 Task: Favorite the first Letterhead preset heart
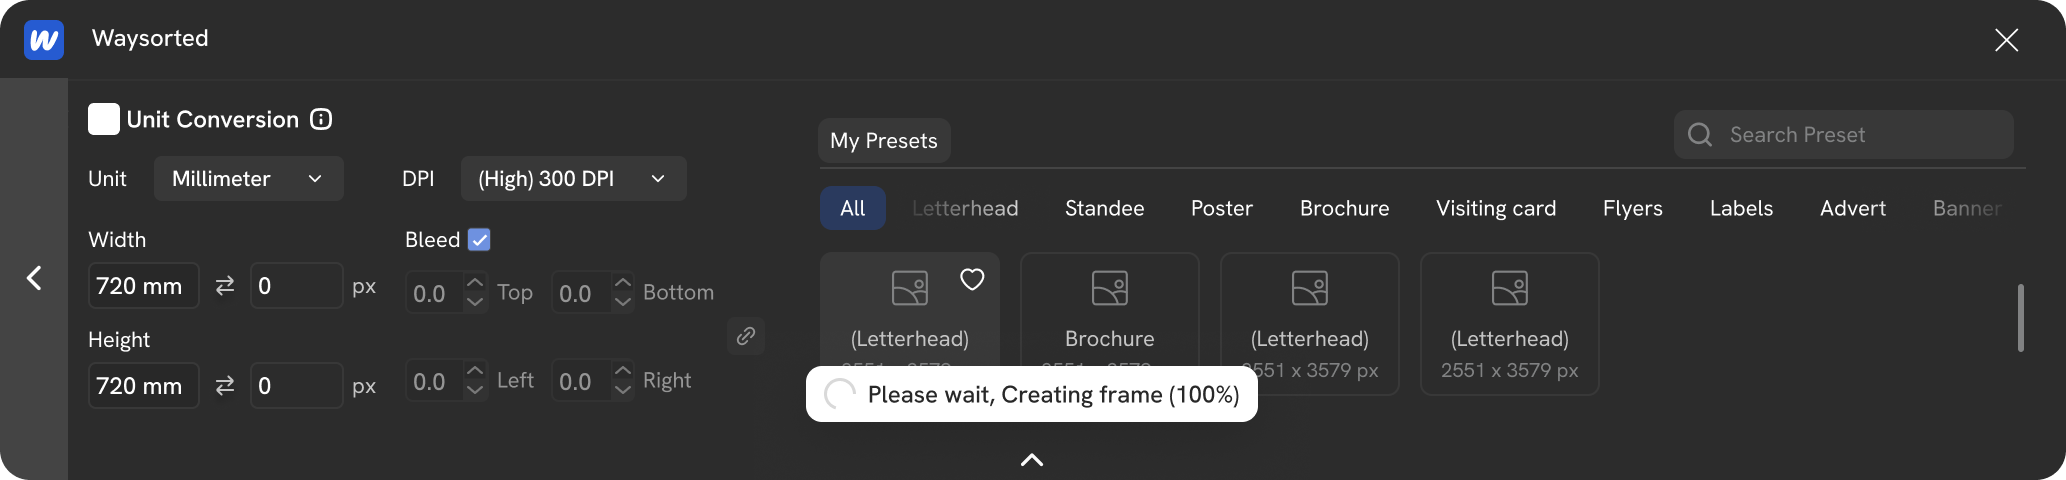coord(972,279)
